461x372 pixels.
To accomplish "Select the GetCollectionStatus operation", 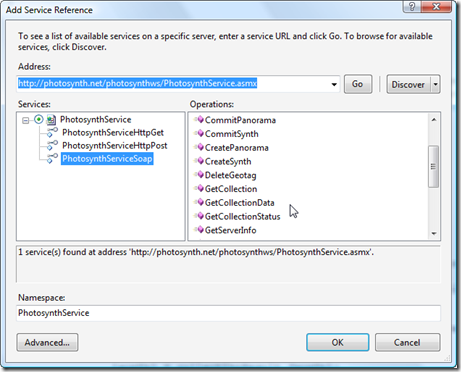I will [x=243, y=217].
